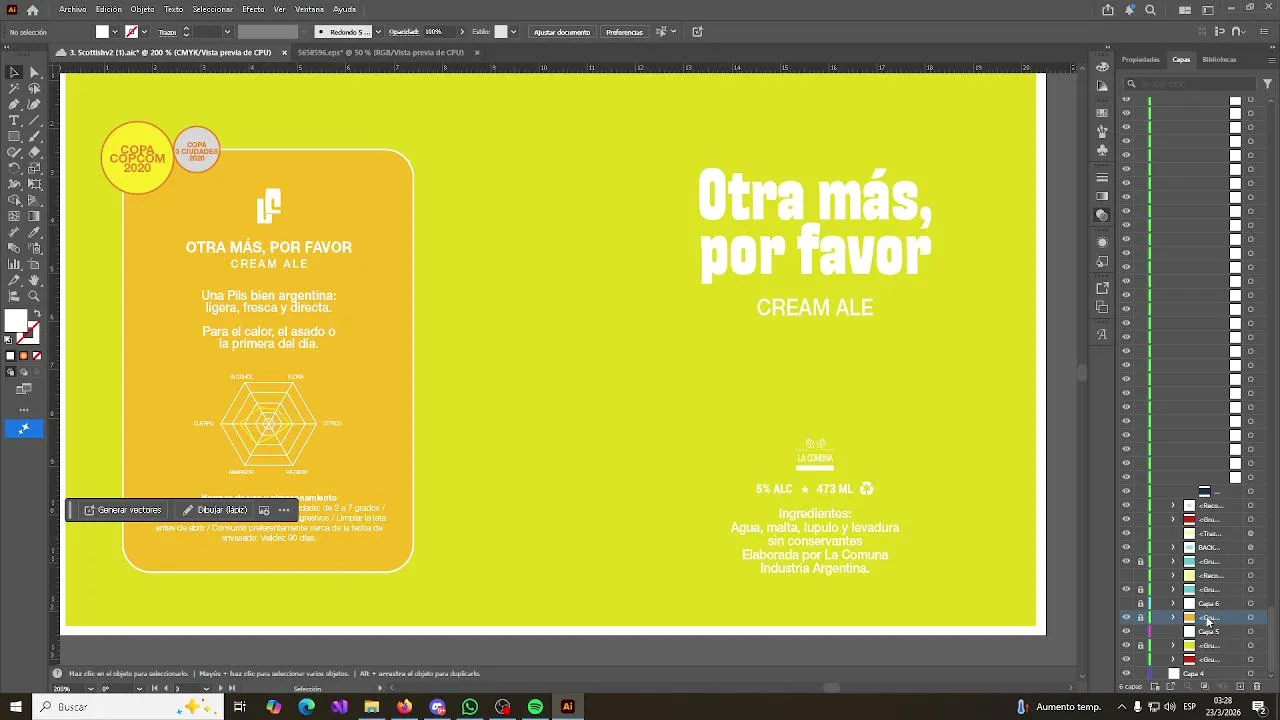This screenshot has height=720, width=1280.
Task: Open the search icon in the top-right bar
Action: click(x=1150, y=10)
